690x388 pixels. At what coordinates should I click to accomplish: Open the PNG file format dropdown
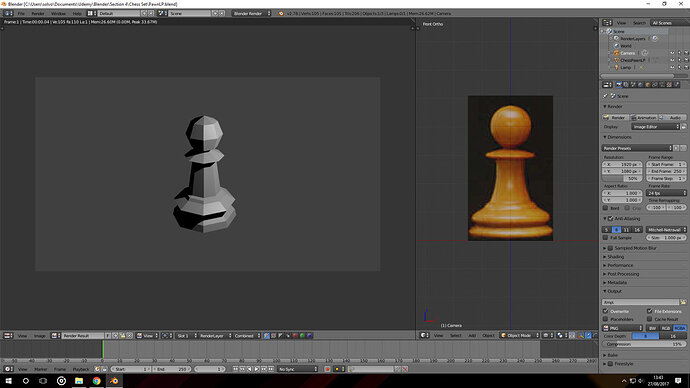[622, 328]
